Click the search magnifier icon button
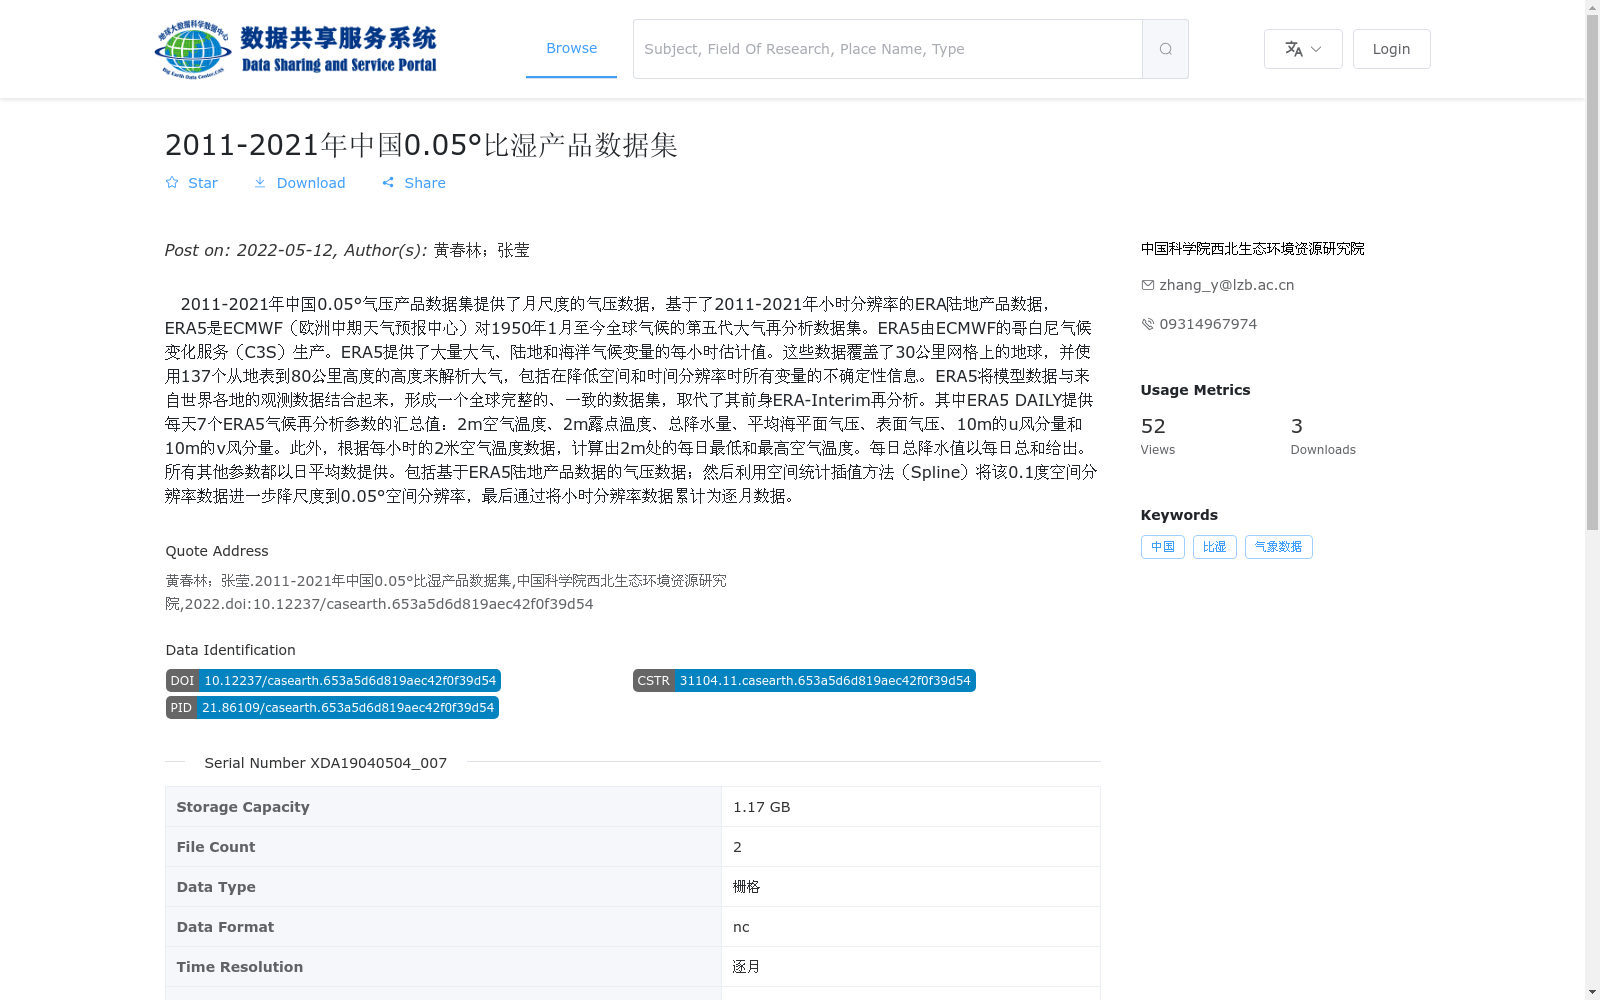1600x1000 pixels. [x=1165, y=49]
